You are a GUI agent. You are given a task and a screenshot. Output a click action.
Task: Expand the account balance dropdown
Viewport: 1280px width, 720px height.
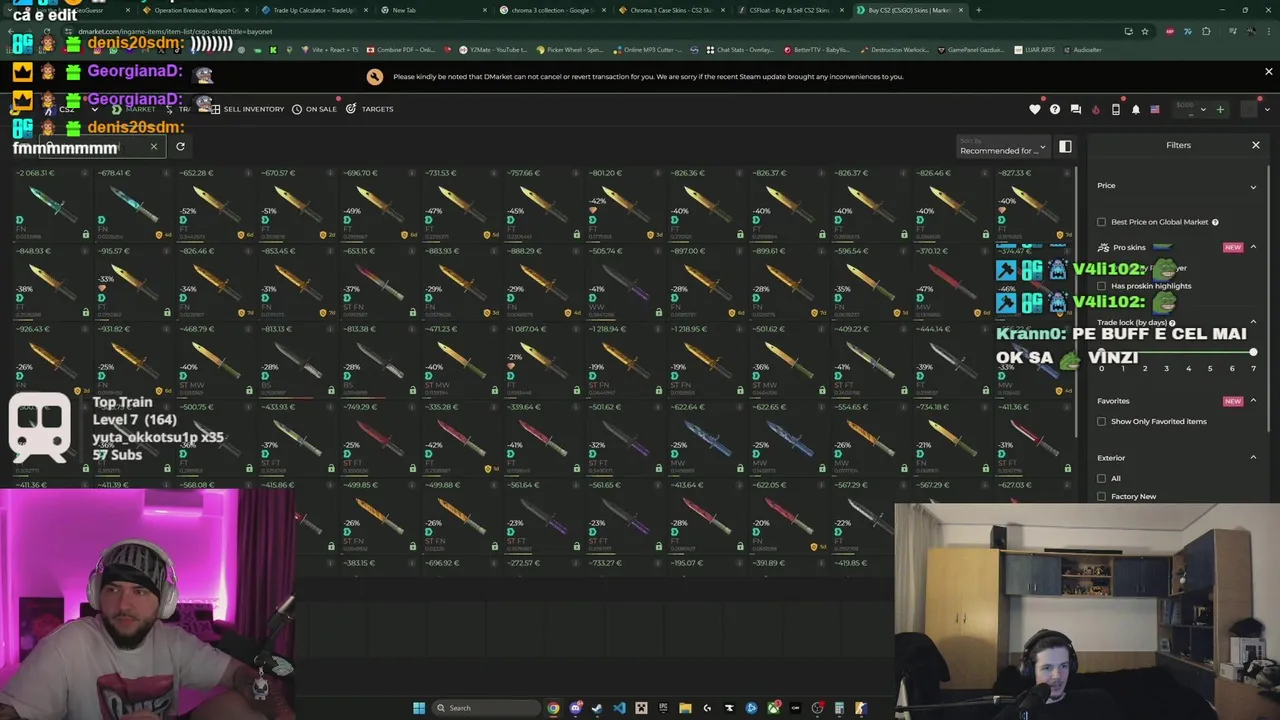pyautogui.click(x=1203, y=109)
